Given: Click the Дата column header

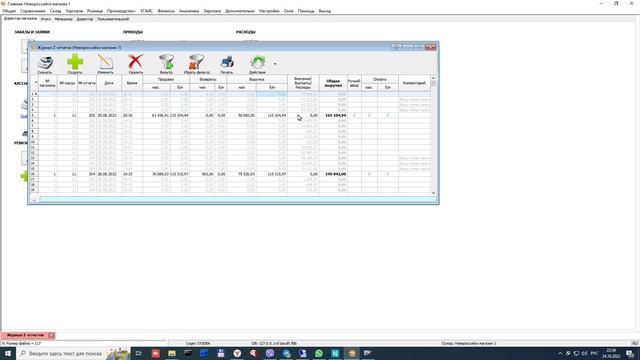Looking at the screenshot, I should click(109, 83).
